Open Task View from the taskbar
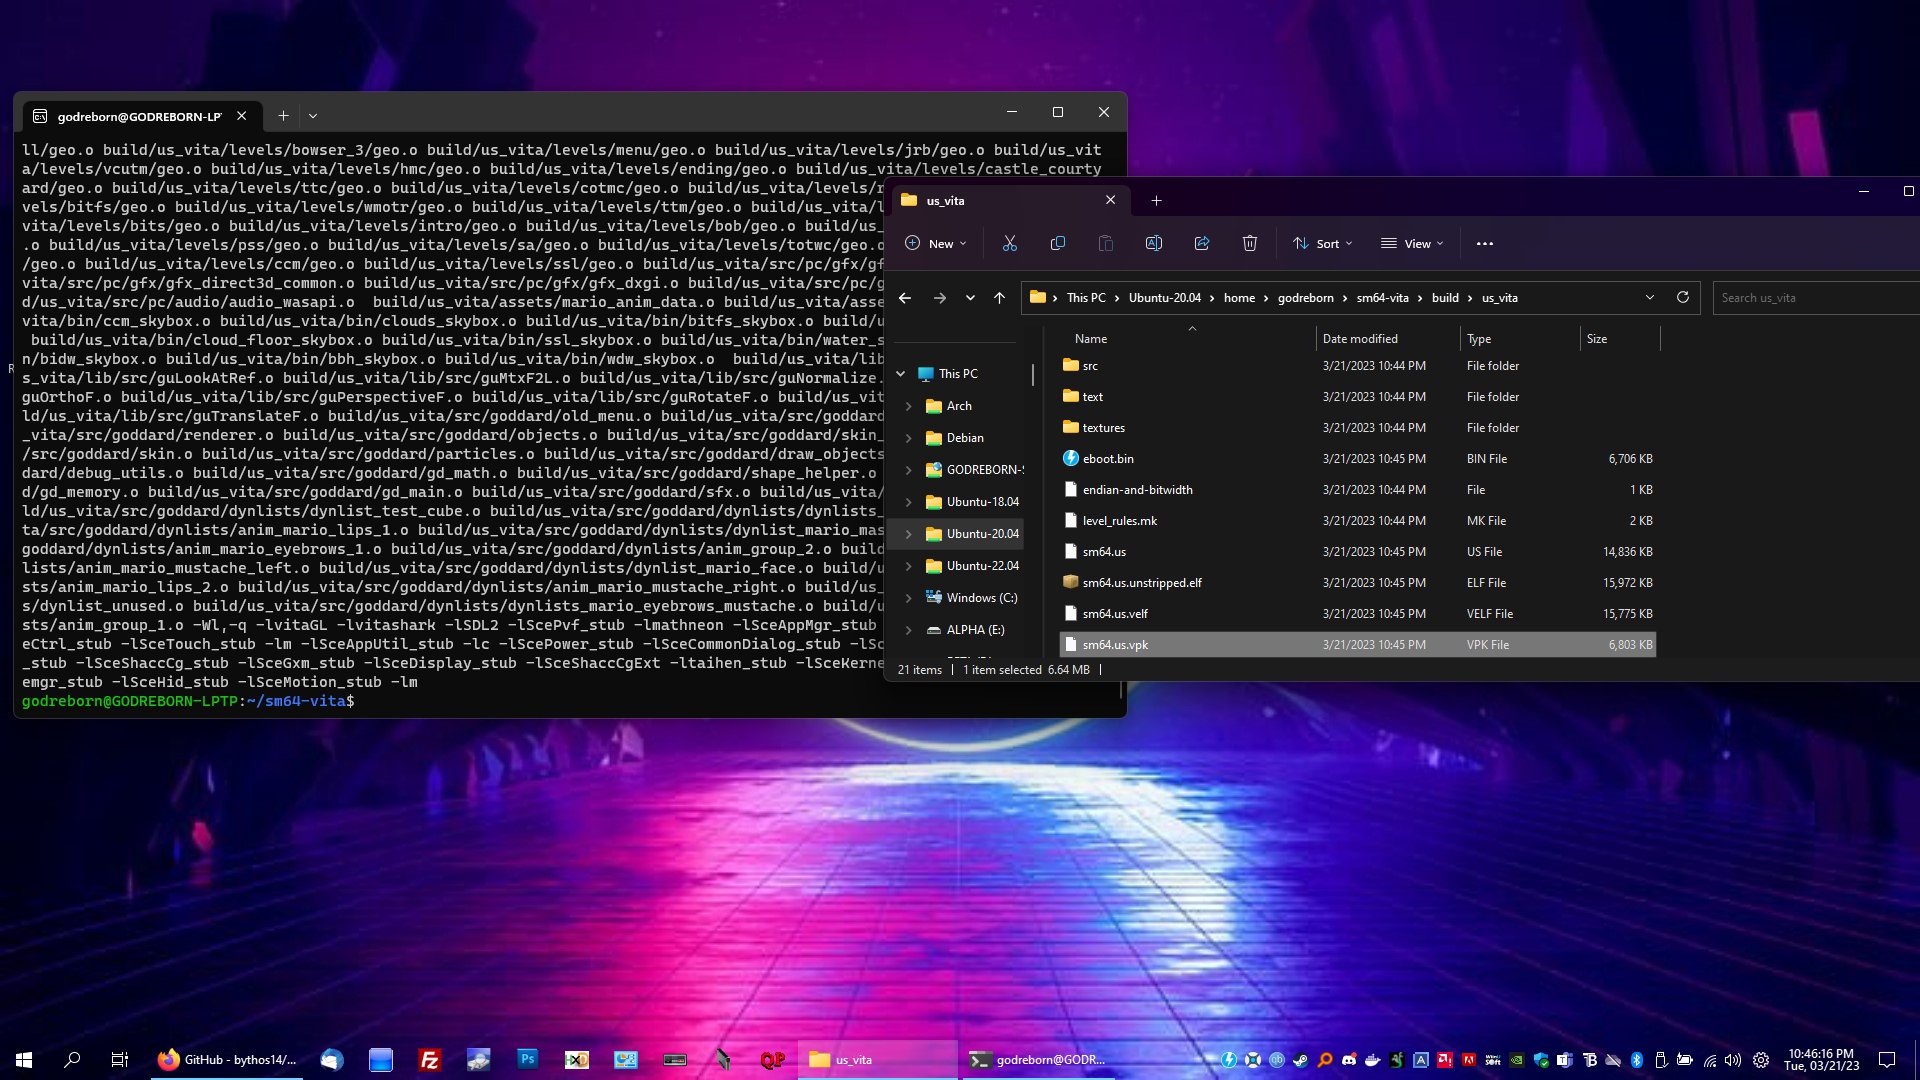1920x1080 pixels. [120, 1060]
